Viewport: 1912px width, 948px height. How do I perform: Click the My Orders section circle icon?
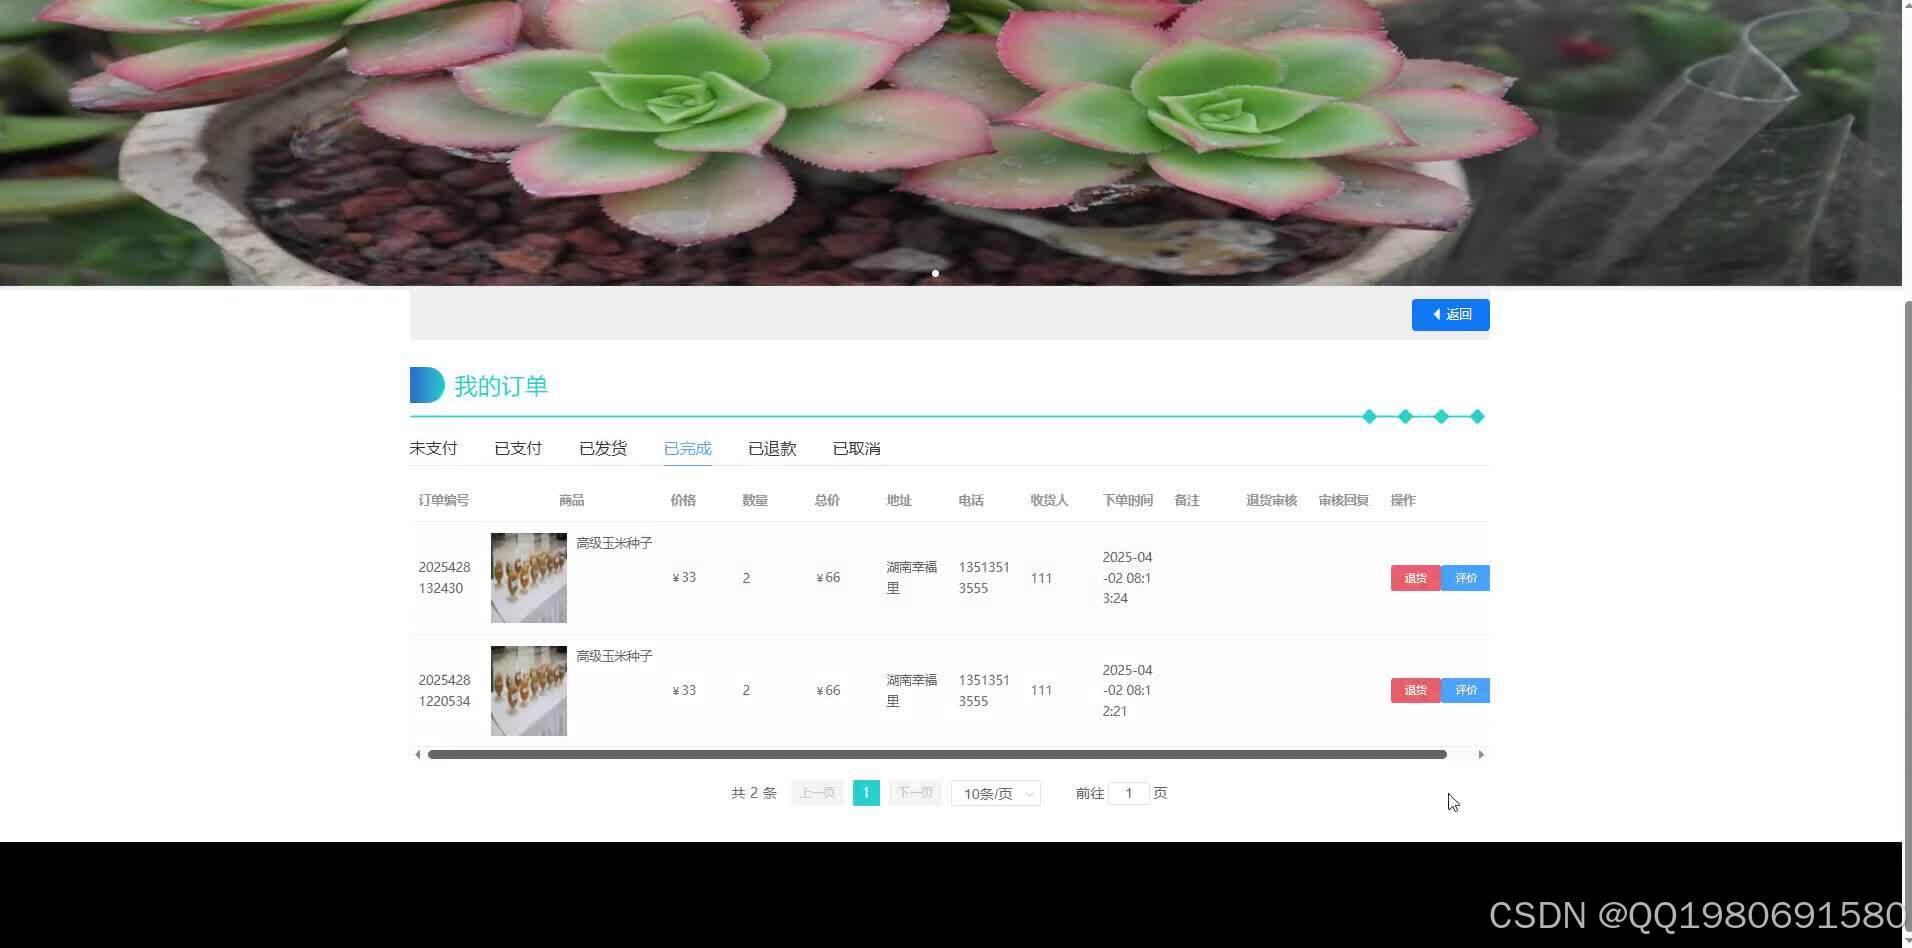426,384
